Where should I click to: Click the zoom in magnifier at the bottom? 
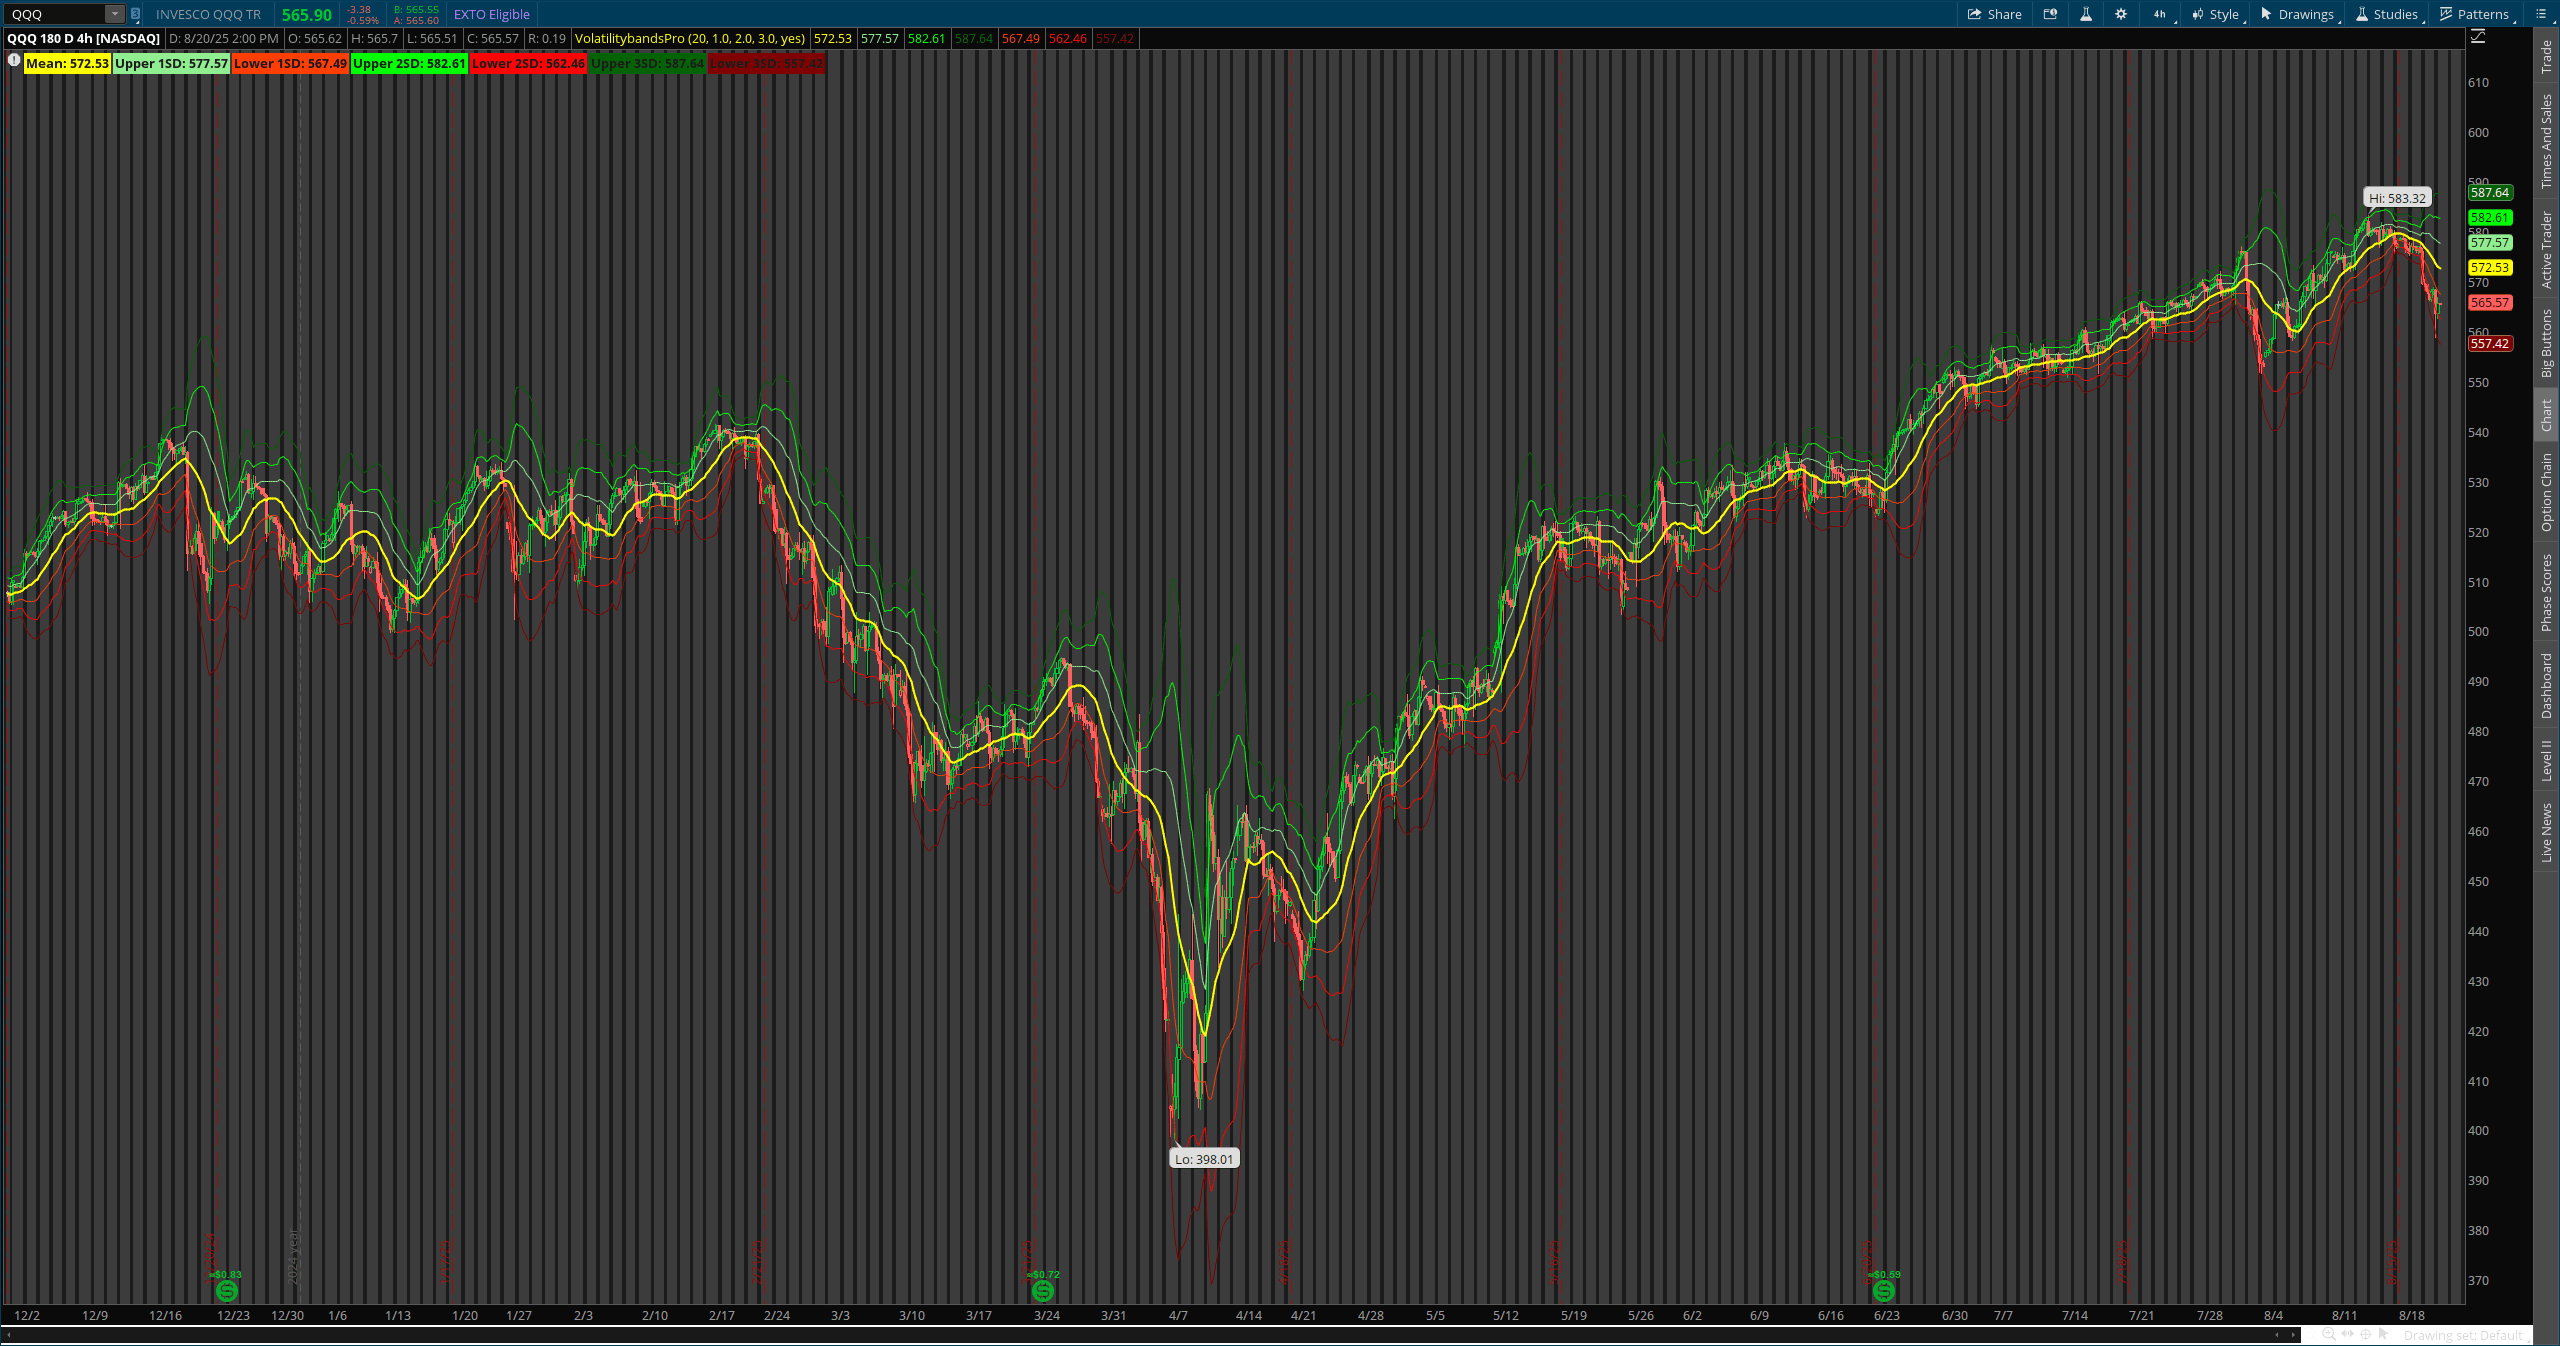pyautogui.click(x=2327, y=1335)
